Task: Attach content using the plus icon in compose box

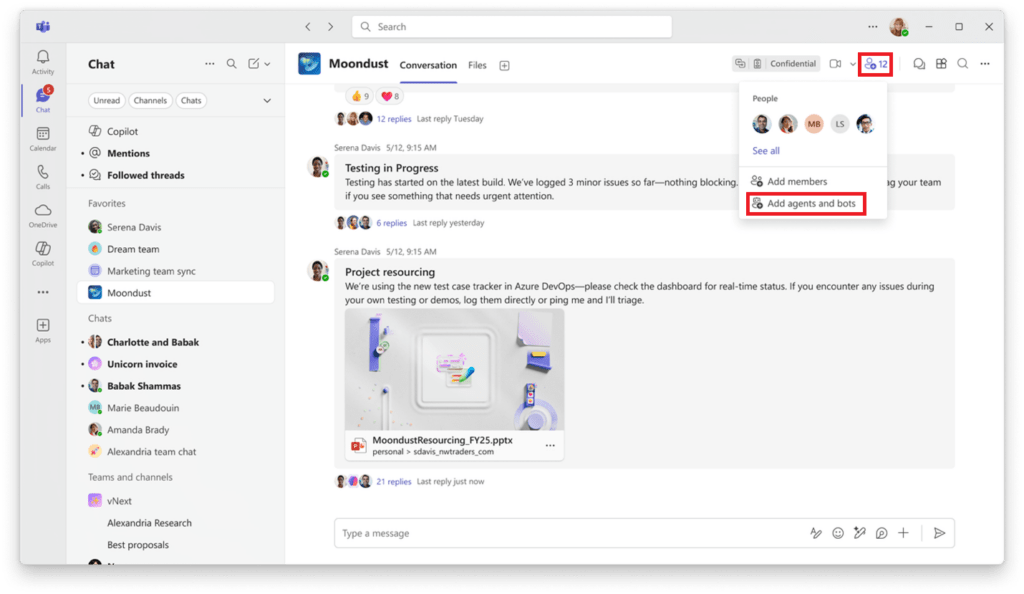Action: [903, 533]
